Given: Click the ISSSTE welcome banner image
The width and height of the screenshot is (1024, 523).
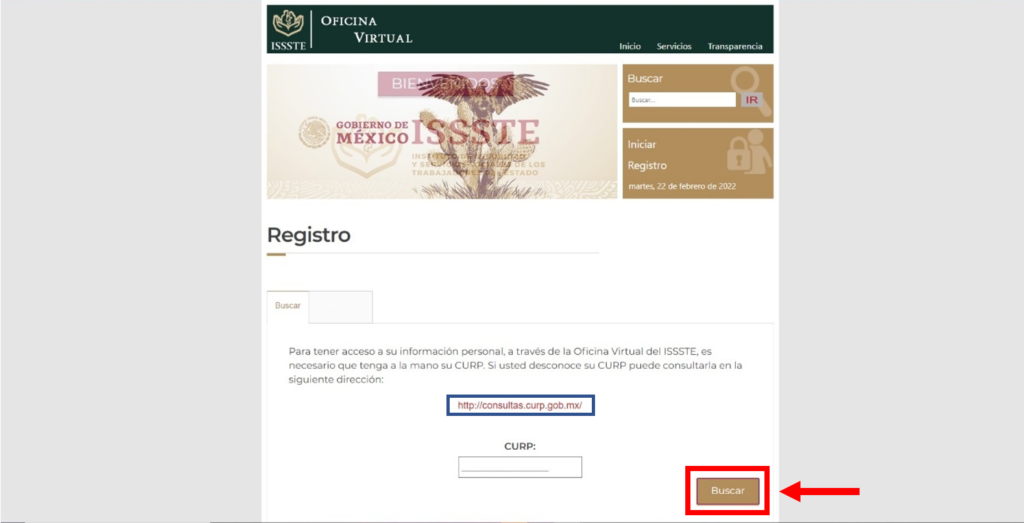Looking at the screenshot, I should pos(442,131).
